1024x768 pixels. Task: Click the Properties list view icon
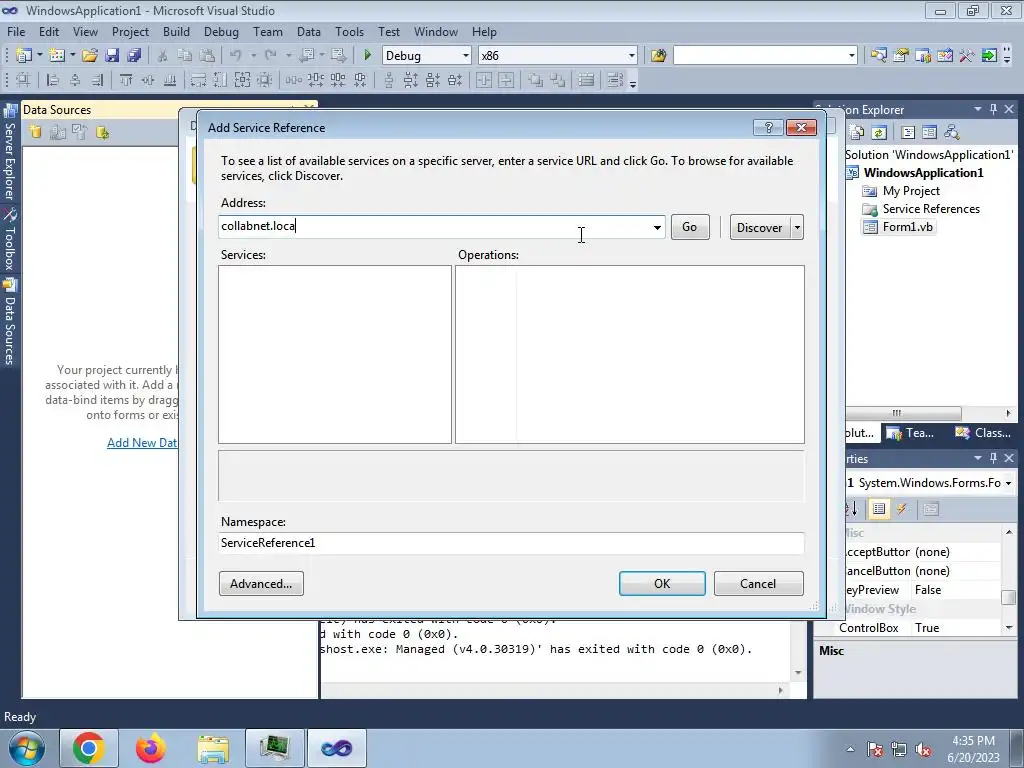coord(879,509)
